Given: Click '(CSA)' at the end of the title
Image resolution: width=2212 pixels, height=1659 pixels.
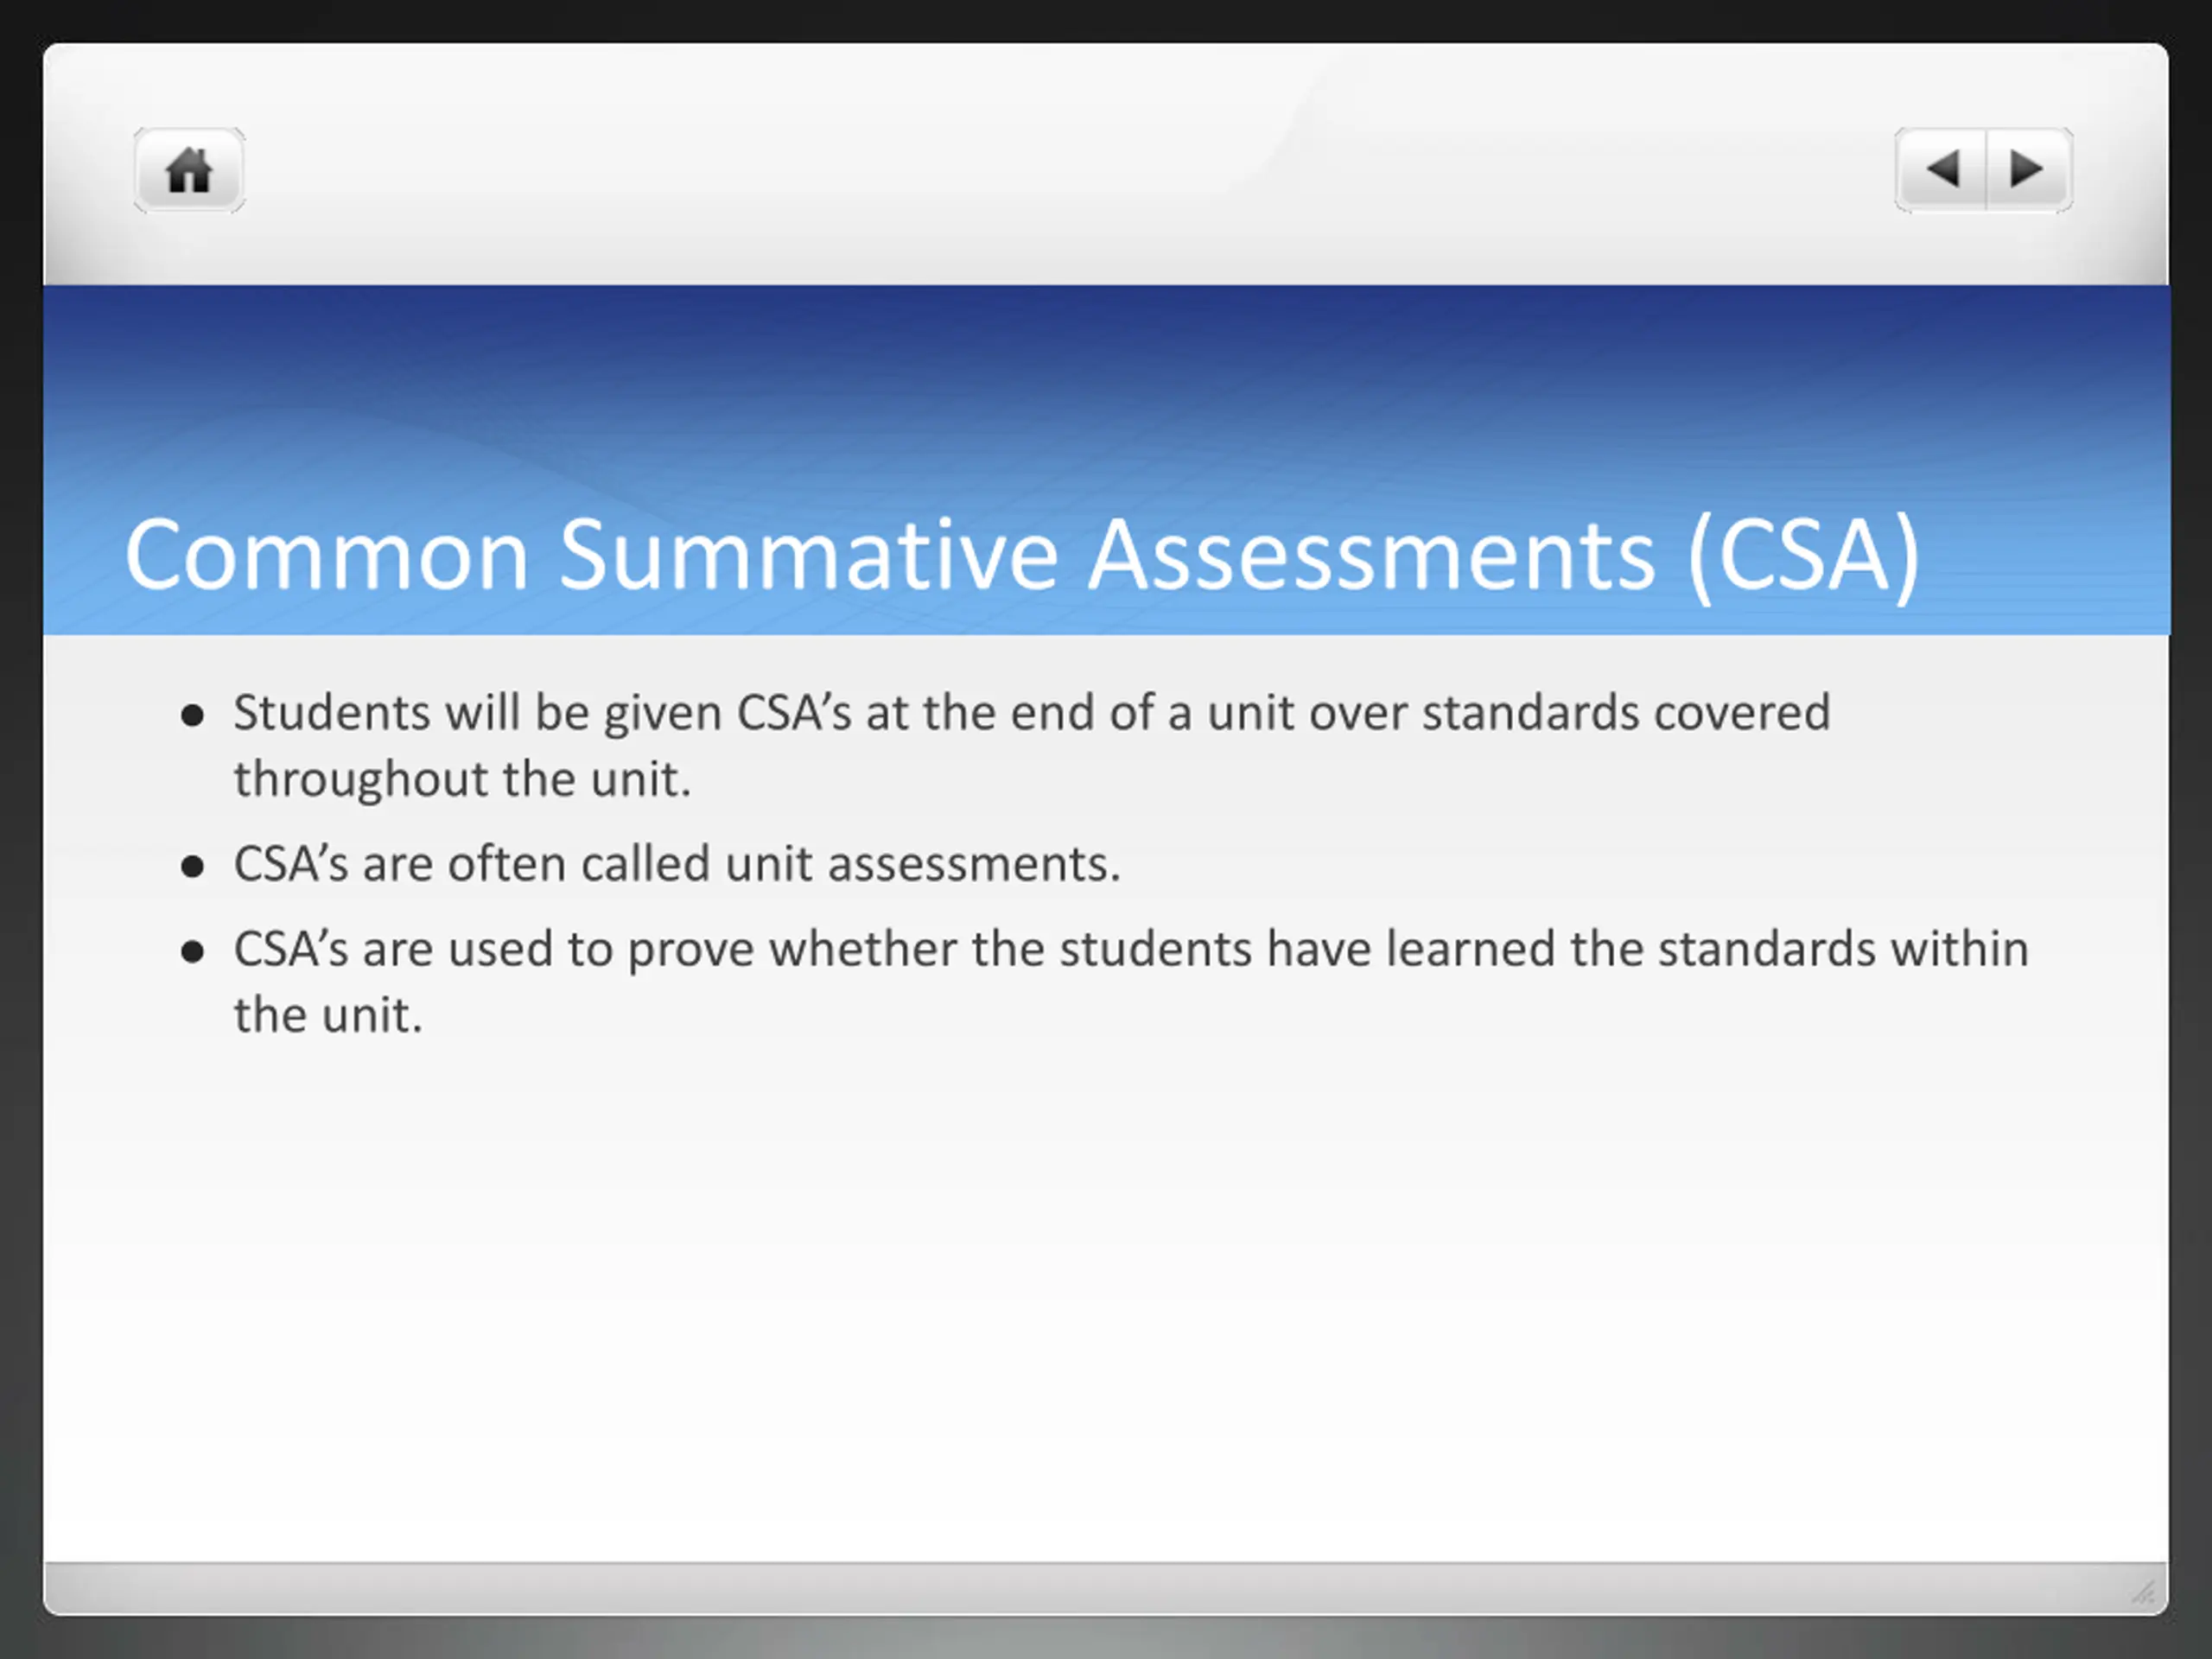Looking at the screenshot, I should tap(1804, 556).
